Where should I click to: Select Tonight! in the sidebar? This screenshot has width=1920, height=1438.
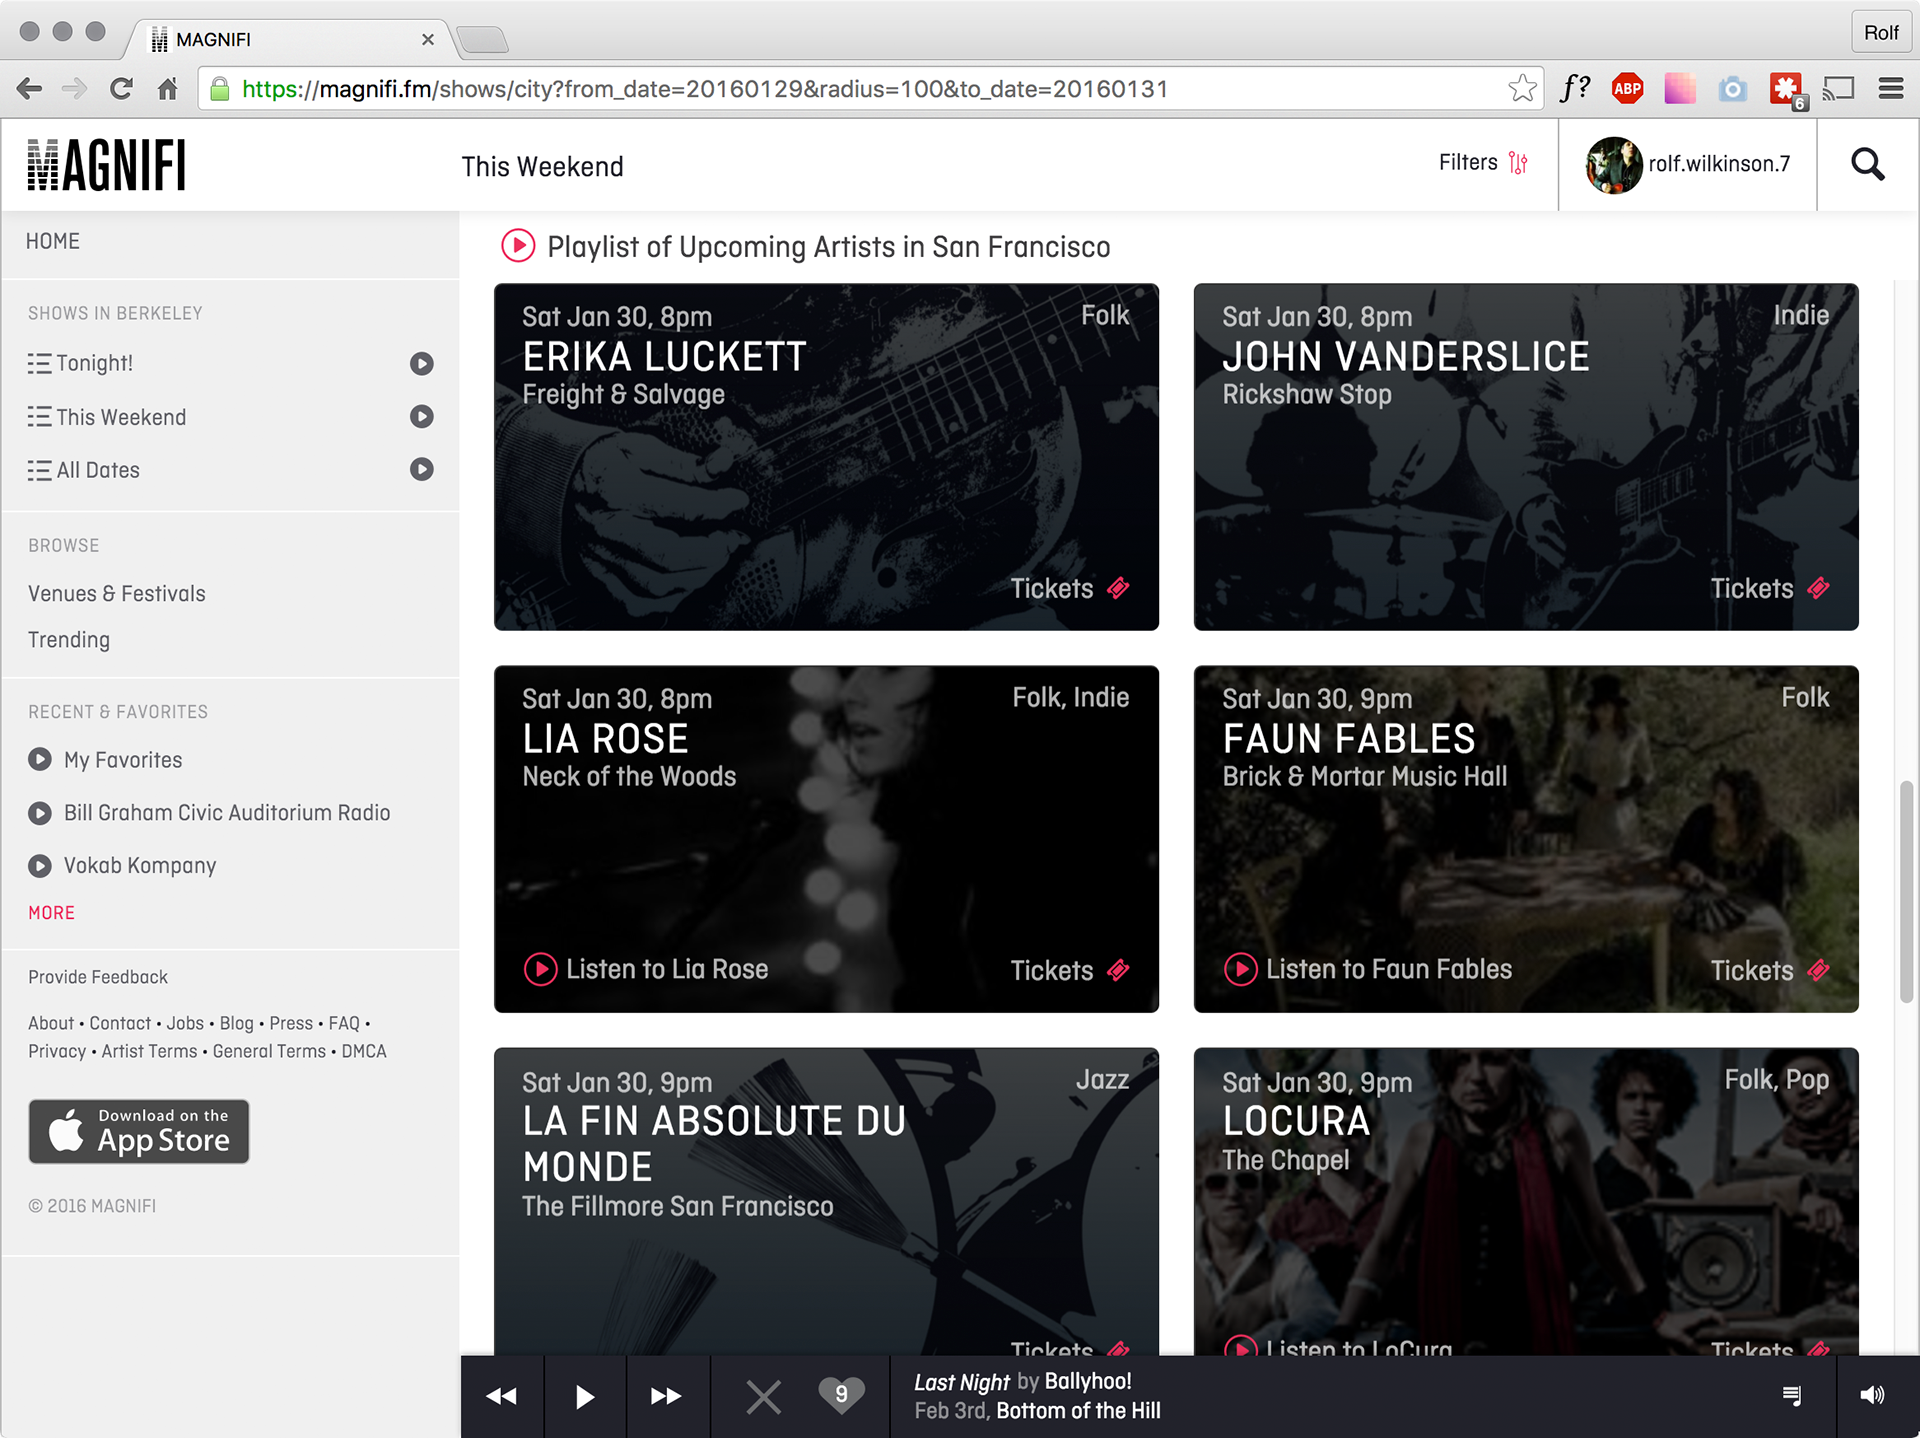click(x=94, y=363)
